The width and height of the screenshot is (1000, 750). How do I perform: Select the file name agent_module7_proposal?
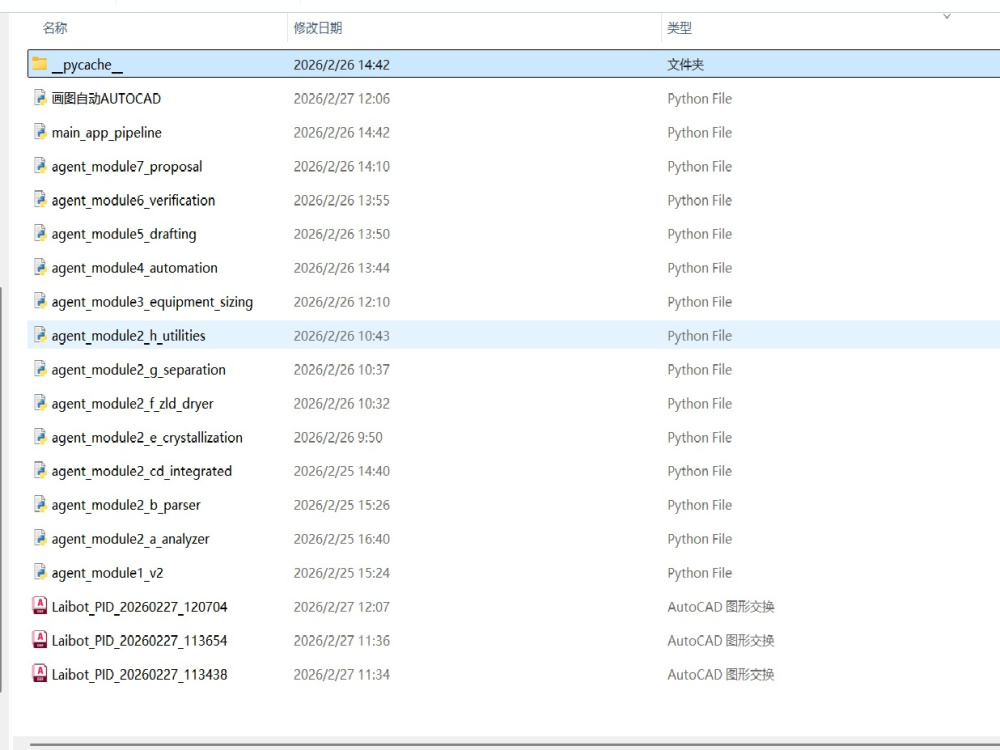coord(127,166)
